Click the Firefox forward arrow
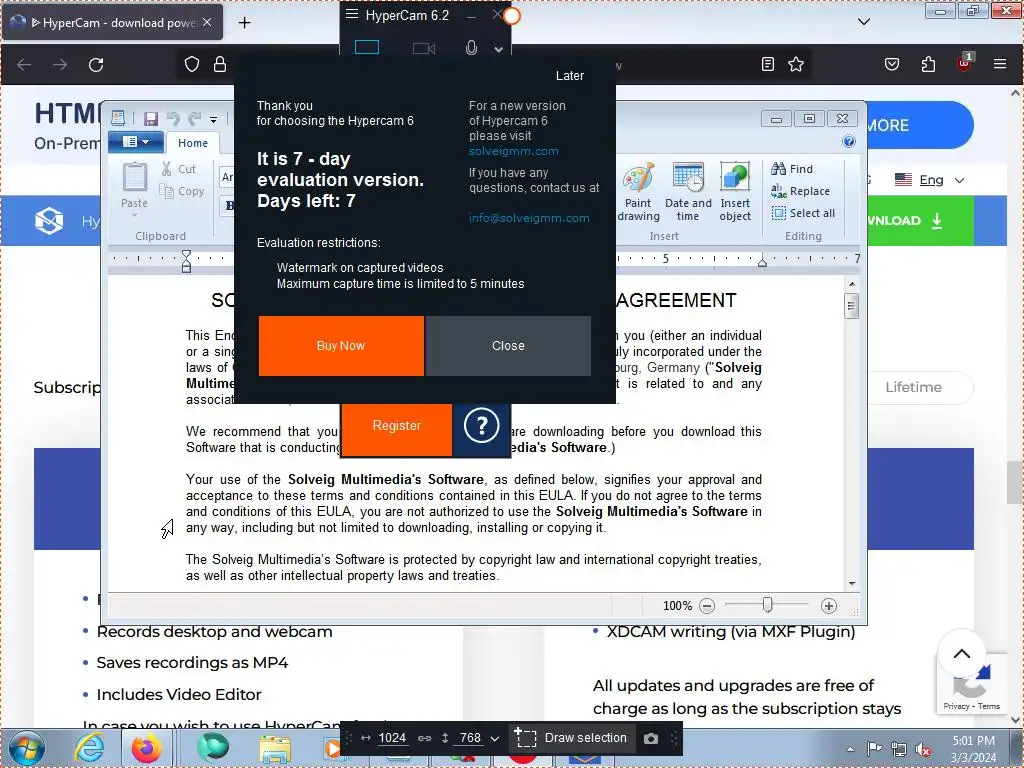The width and height of the screenshot is (1024, 768). click(60, 65)
